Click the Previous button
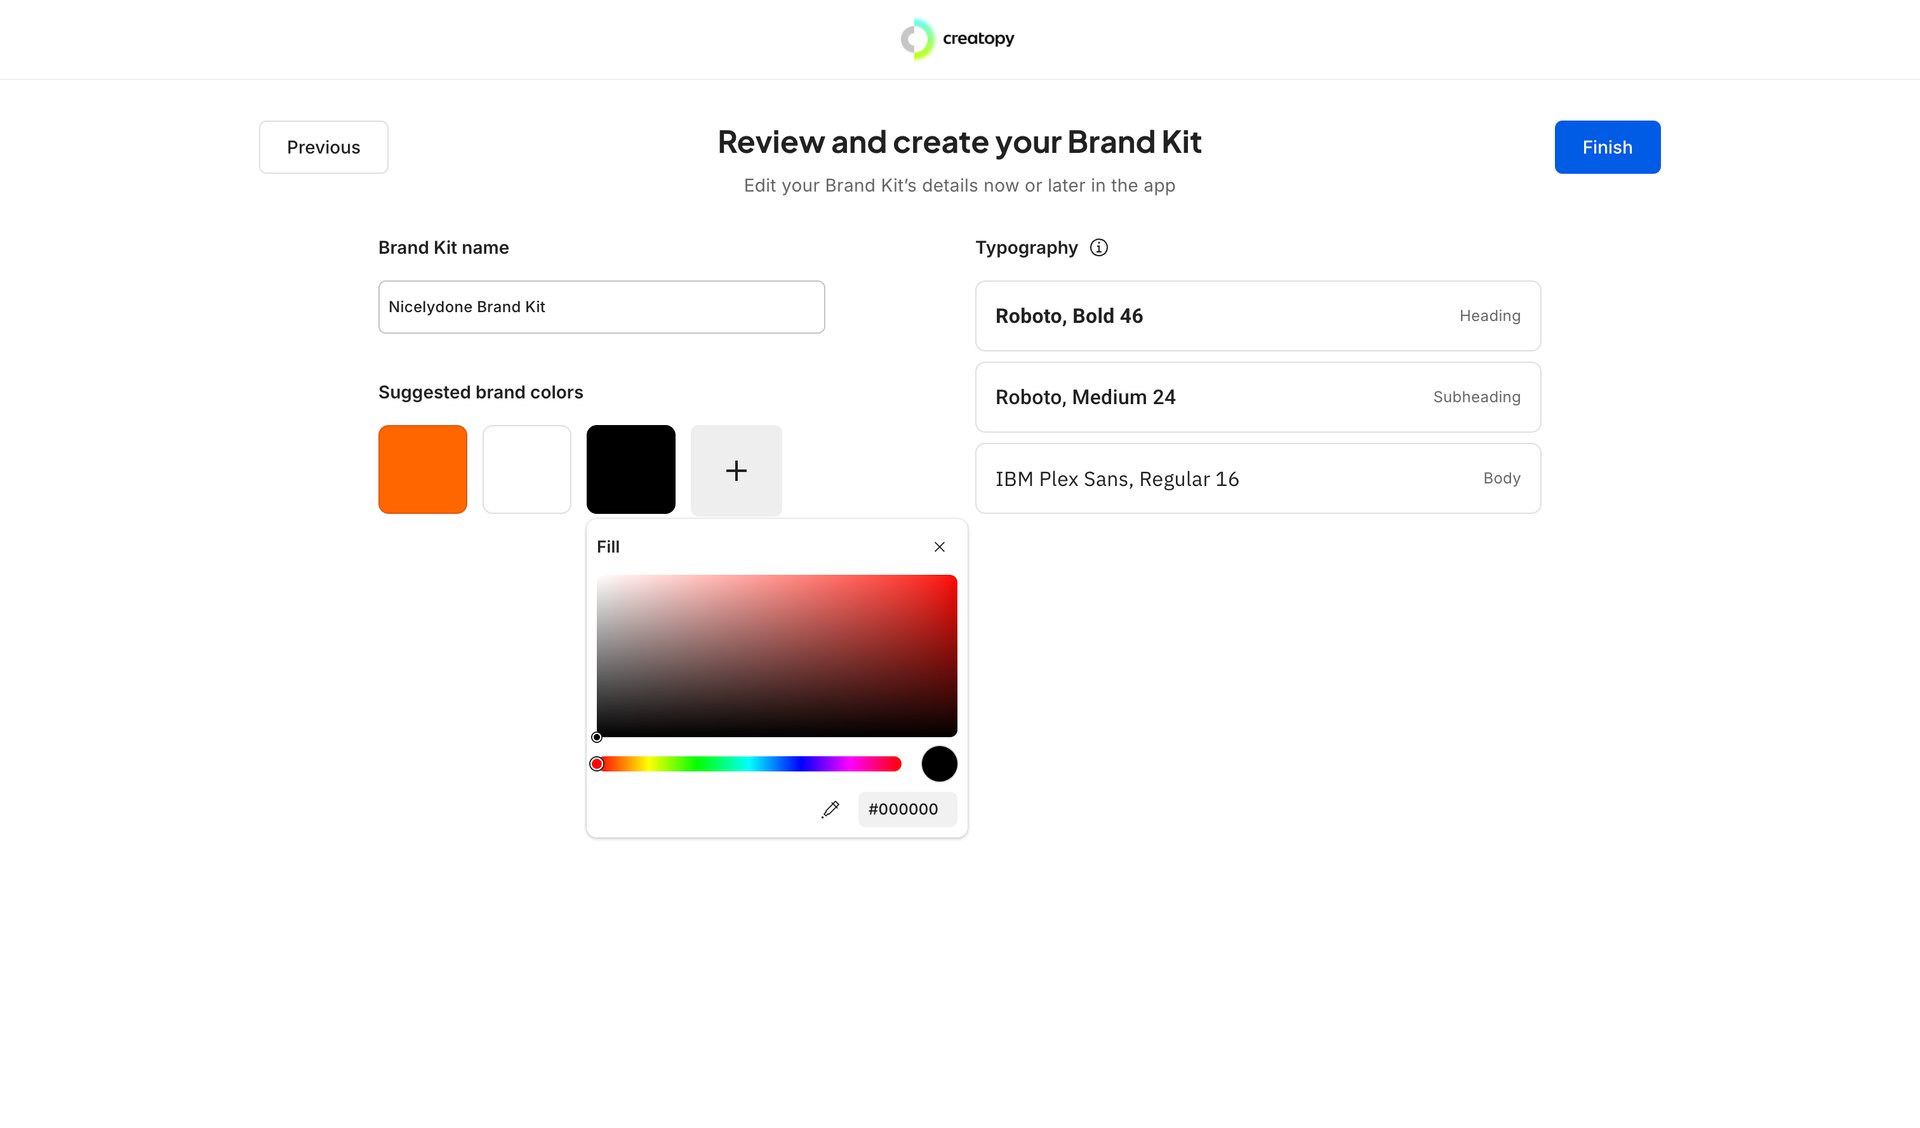The height and width of the screenshot is (1128, 1920). pyautogui.click(x=323, y=146)
